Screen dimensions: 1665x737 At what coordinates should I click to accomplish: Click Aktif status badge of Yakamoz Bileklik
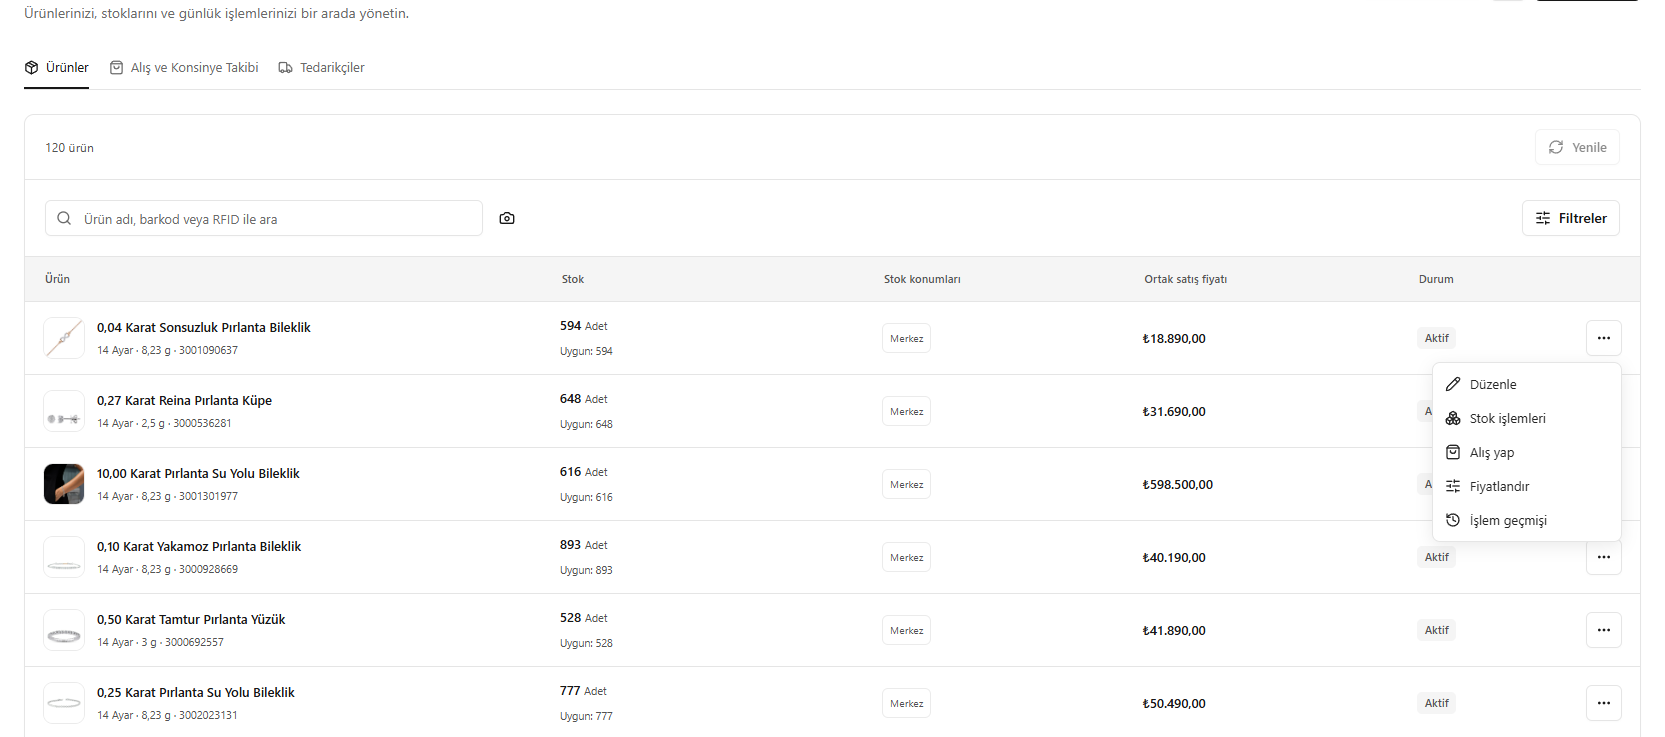(1436, 557)
